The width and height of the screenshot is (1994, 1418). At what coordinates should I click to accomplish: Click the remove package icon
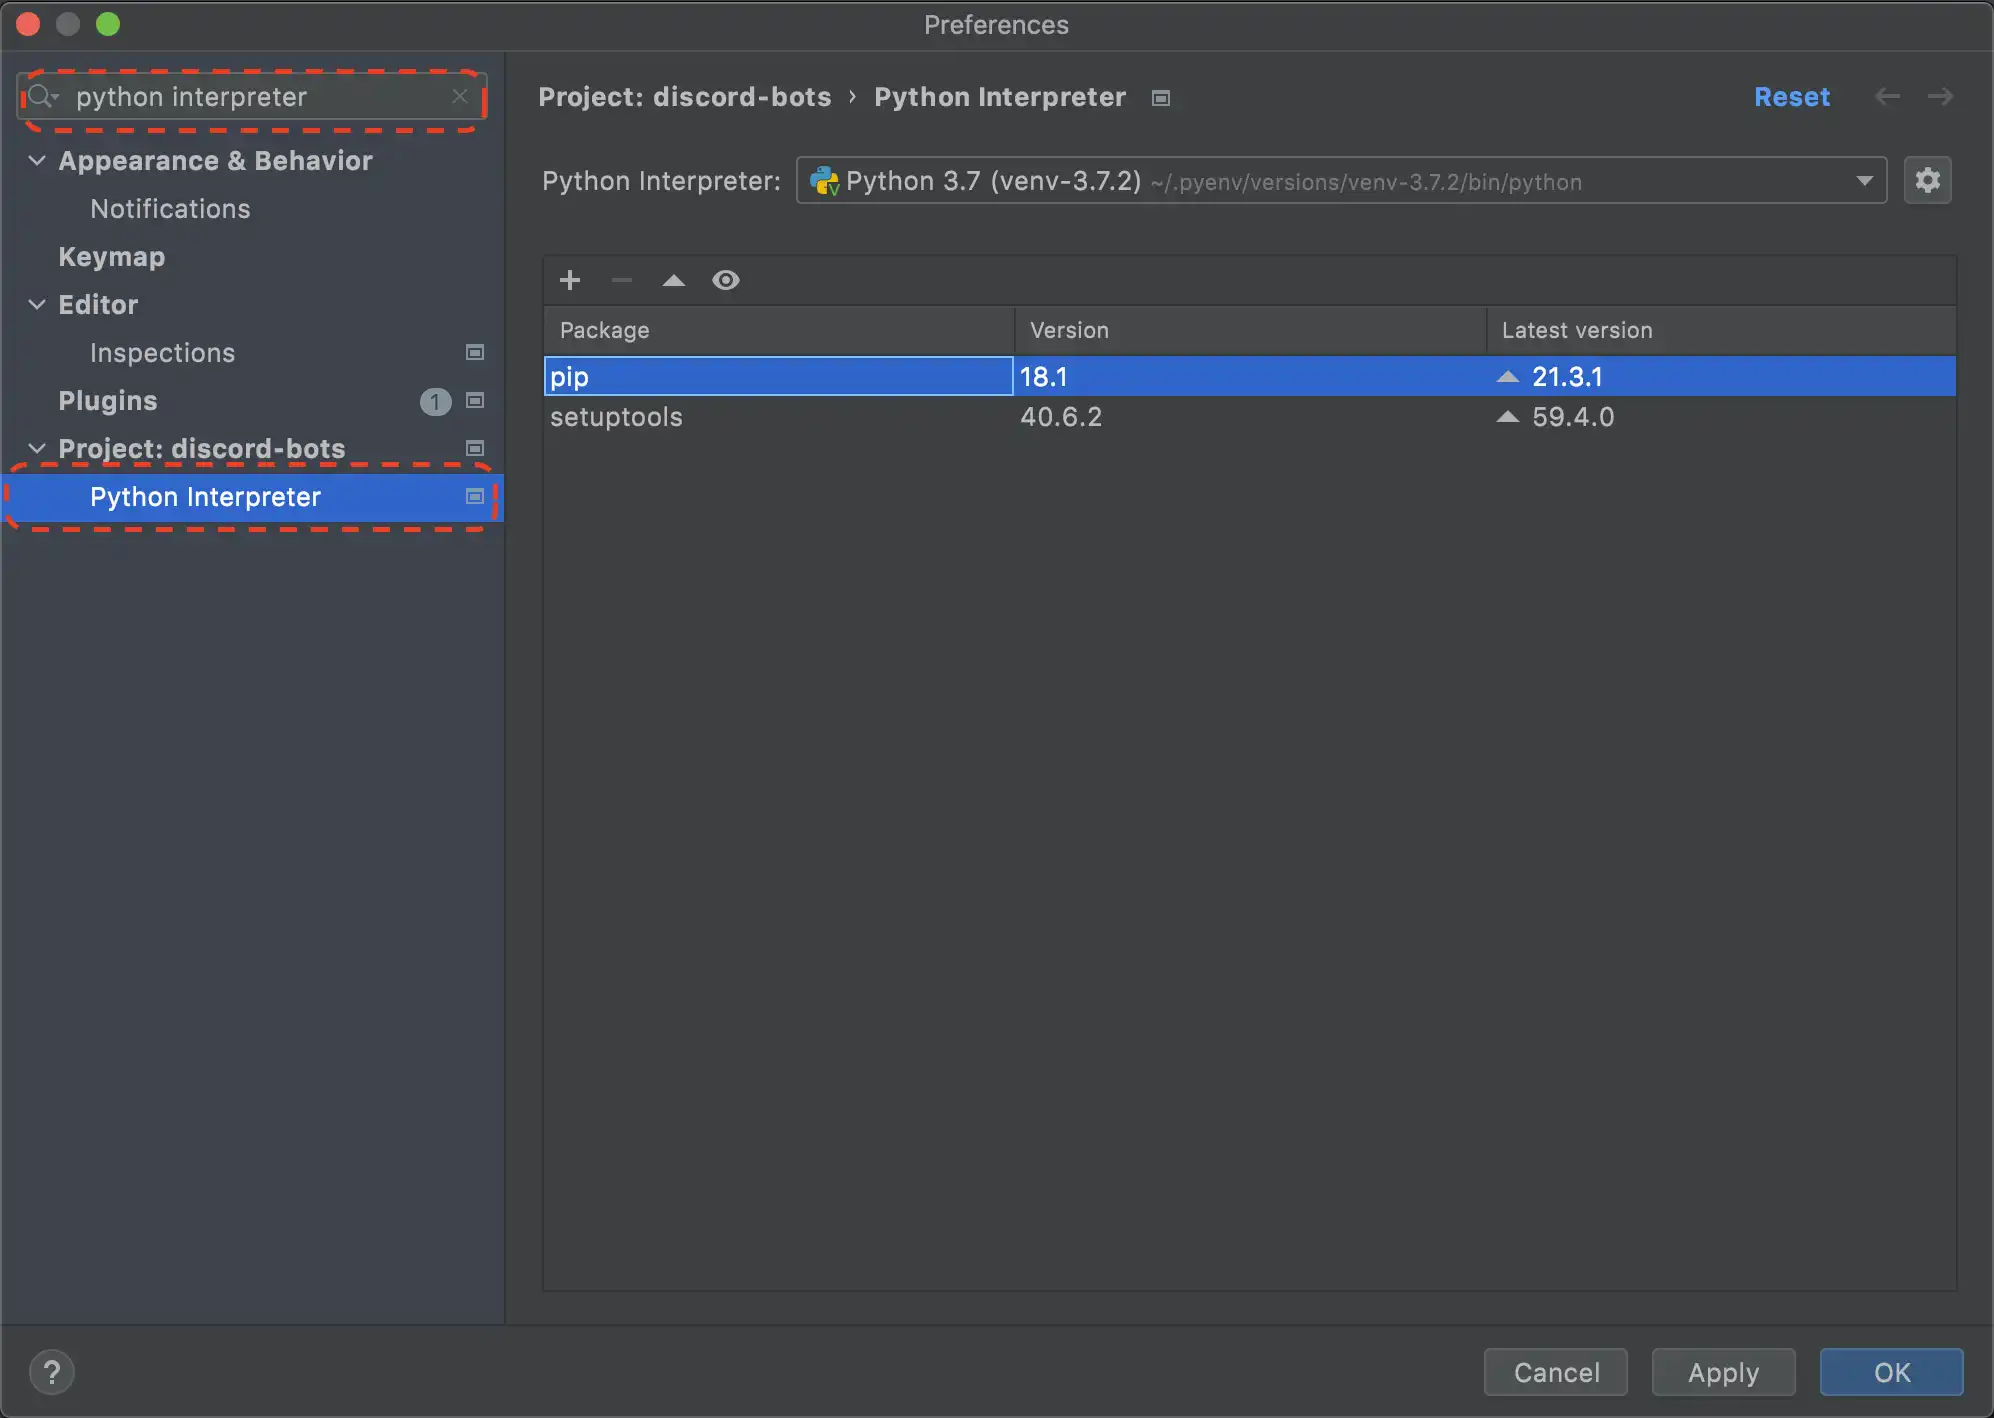click(621, 279)
